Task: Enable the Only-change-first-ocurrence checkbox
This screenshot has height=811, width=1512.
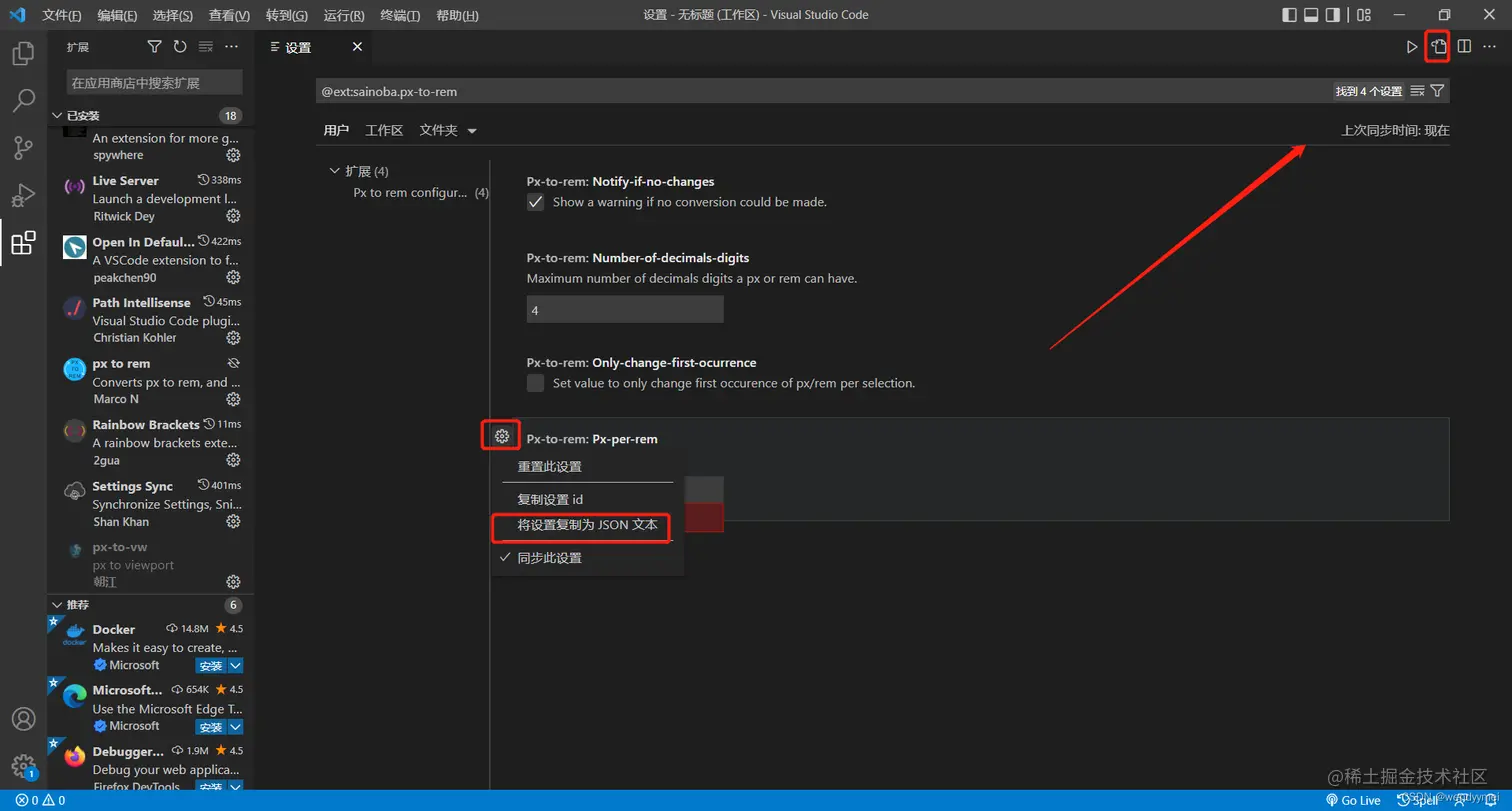Action: point(536,383)
